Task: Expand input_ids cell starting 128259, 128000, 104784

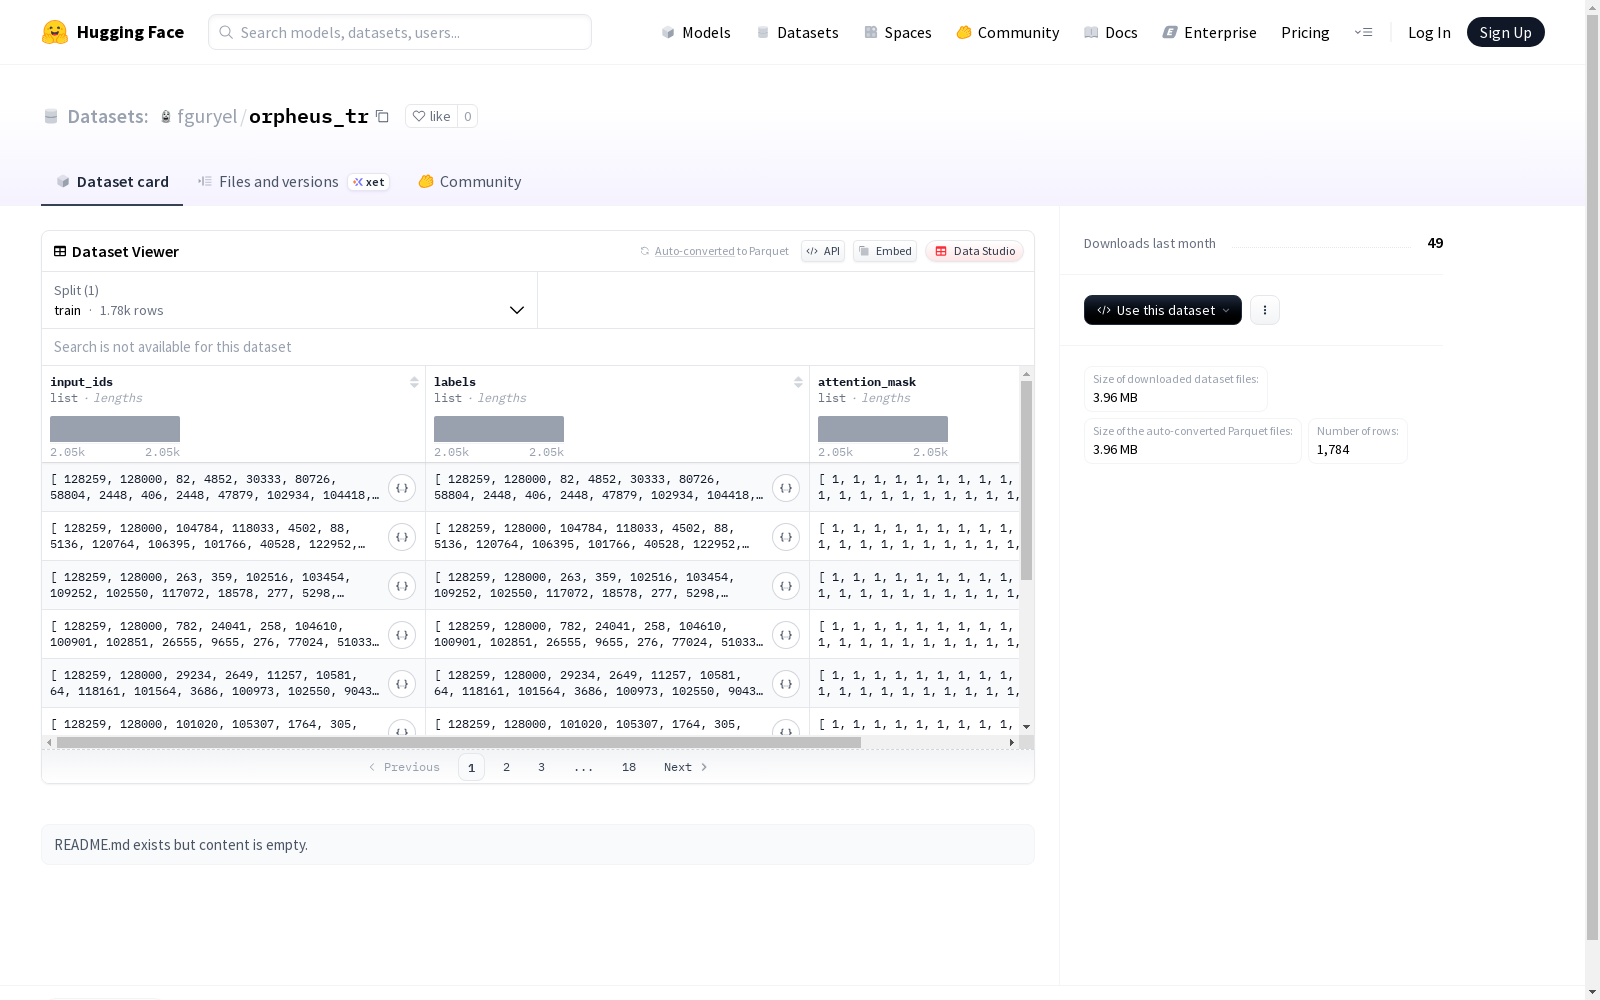Action: pos(402,537)
